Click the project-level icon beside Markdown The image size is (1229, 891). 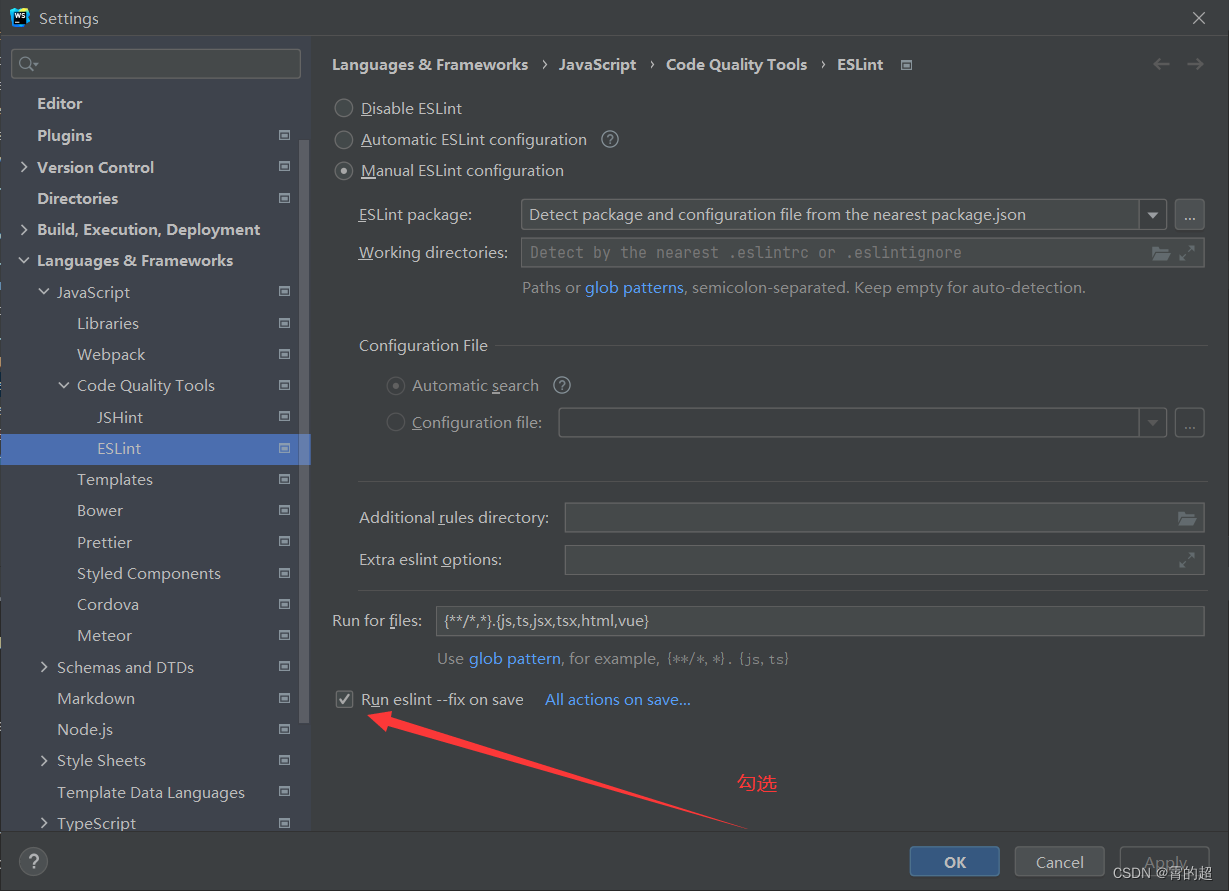coord(285,698)
